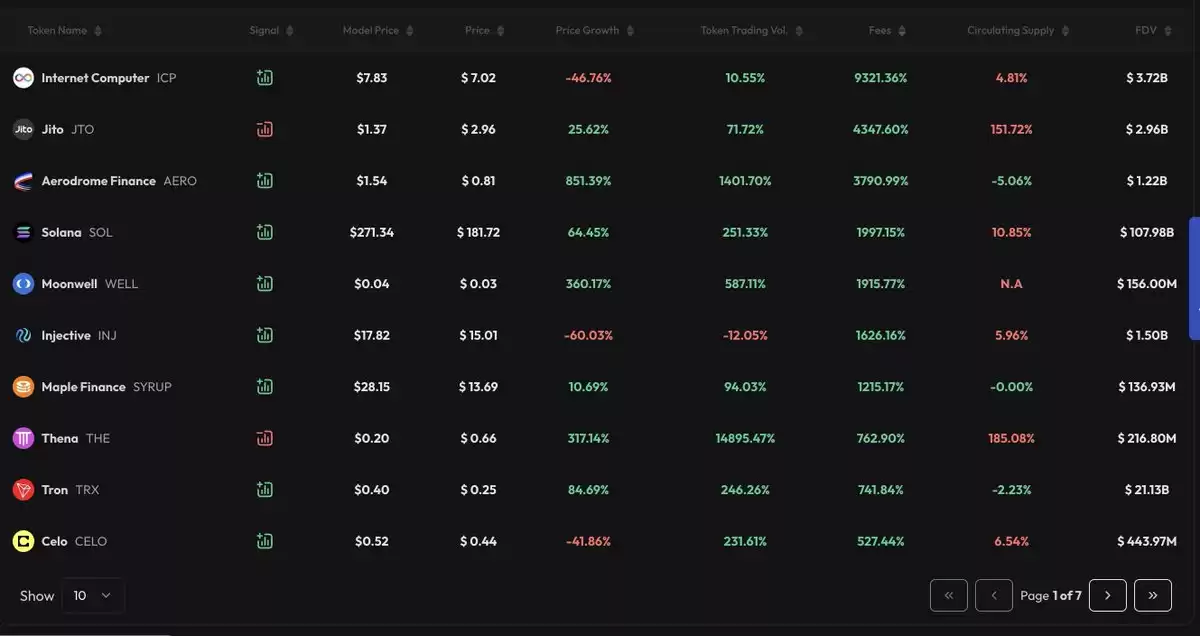The height and width of the screenshot is (636, 1200).
Task: Click the 185.08% circulating supply value
Action: click(1012, 438)
